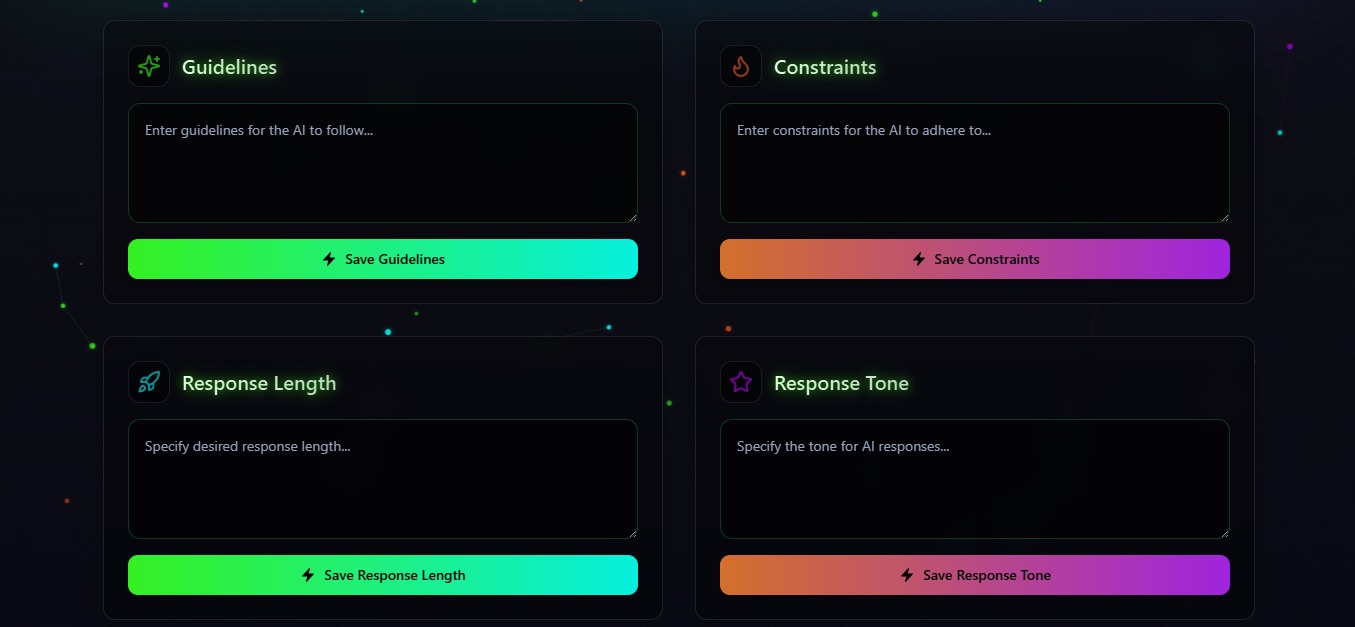Click the lightning bolt inside Save Guidelines button
The image size is (1355, 627).
tap(328, 259)
